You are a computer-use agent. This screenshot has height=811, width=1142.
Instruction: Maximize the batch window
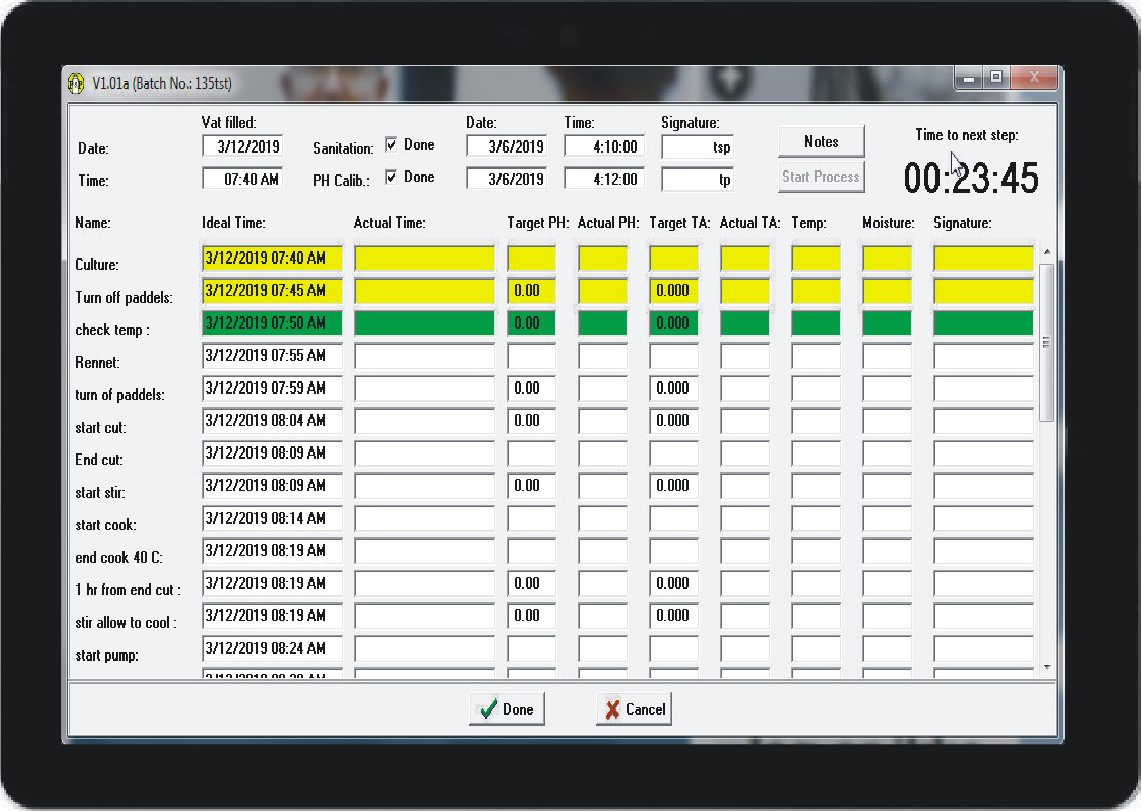tap(995, 77)
